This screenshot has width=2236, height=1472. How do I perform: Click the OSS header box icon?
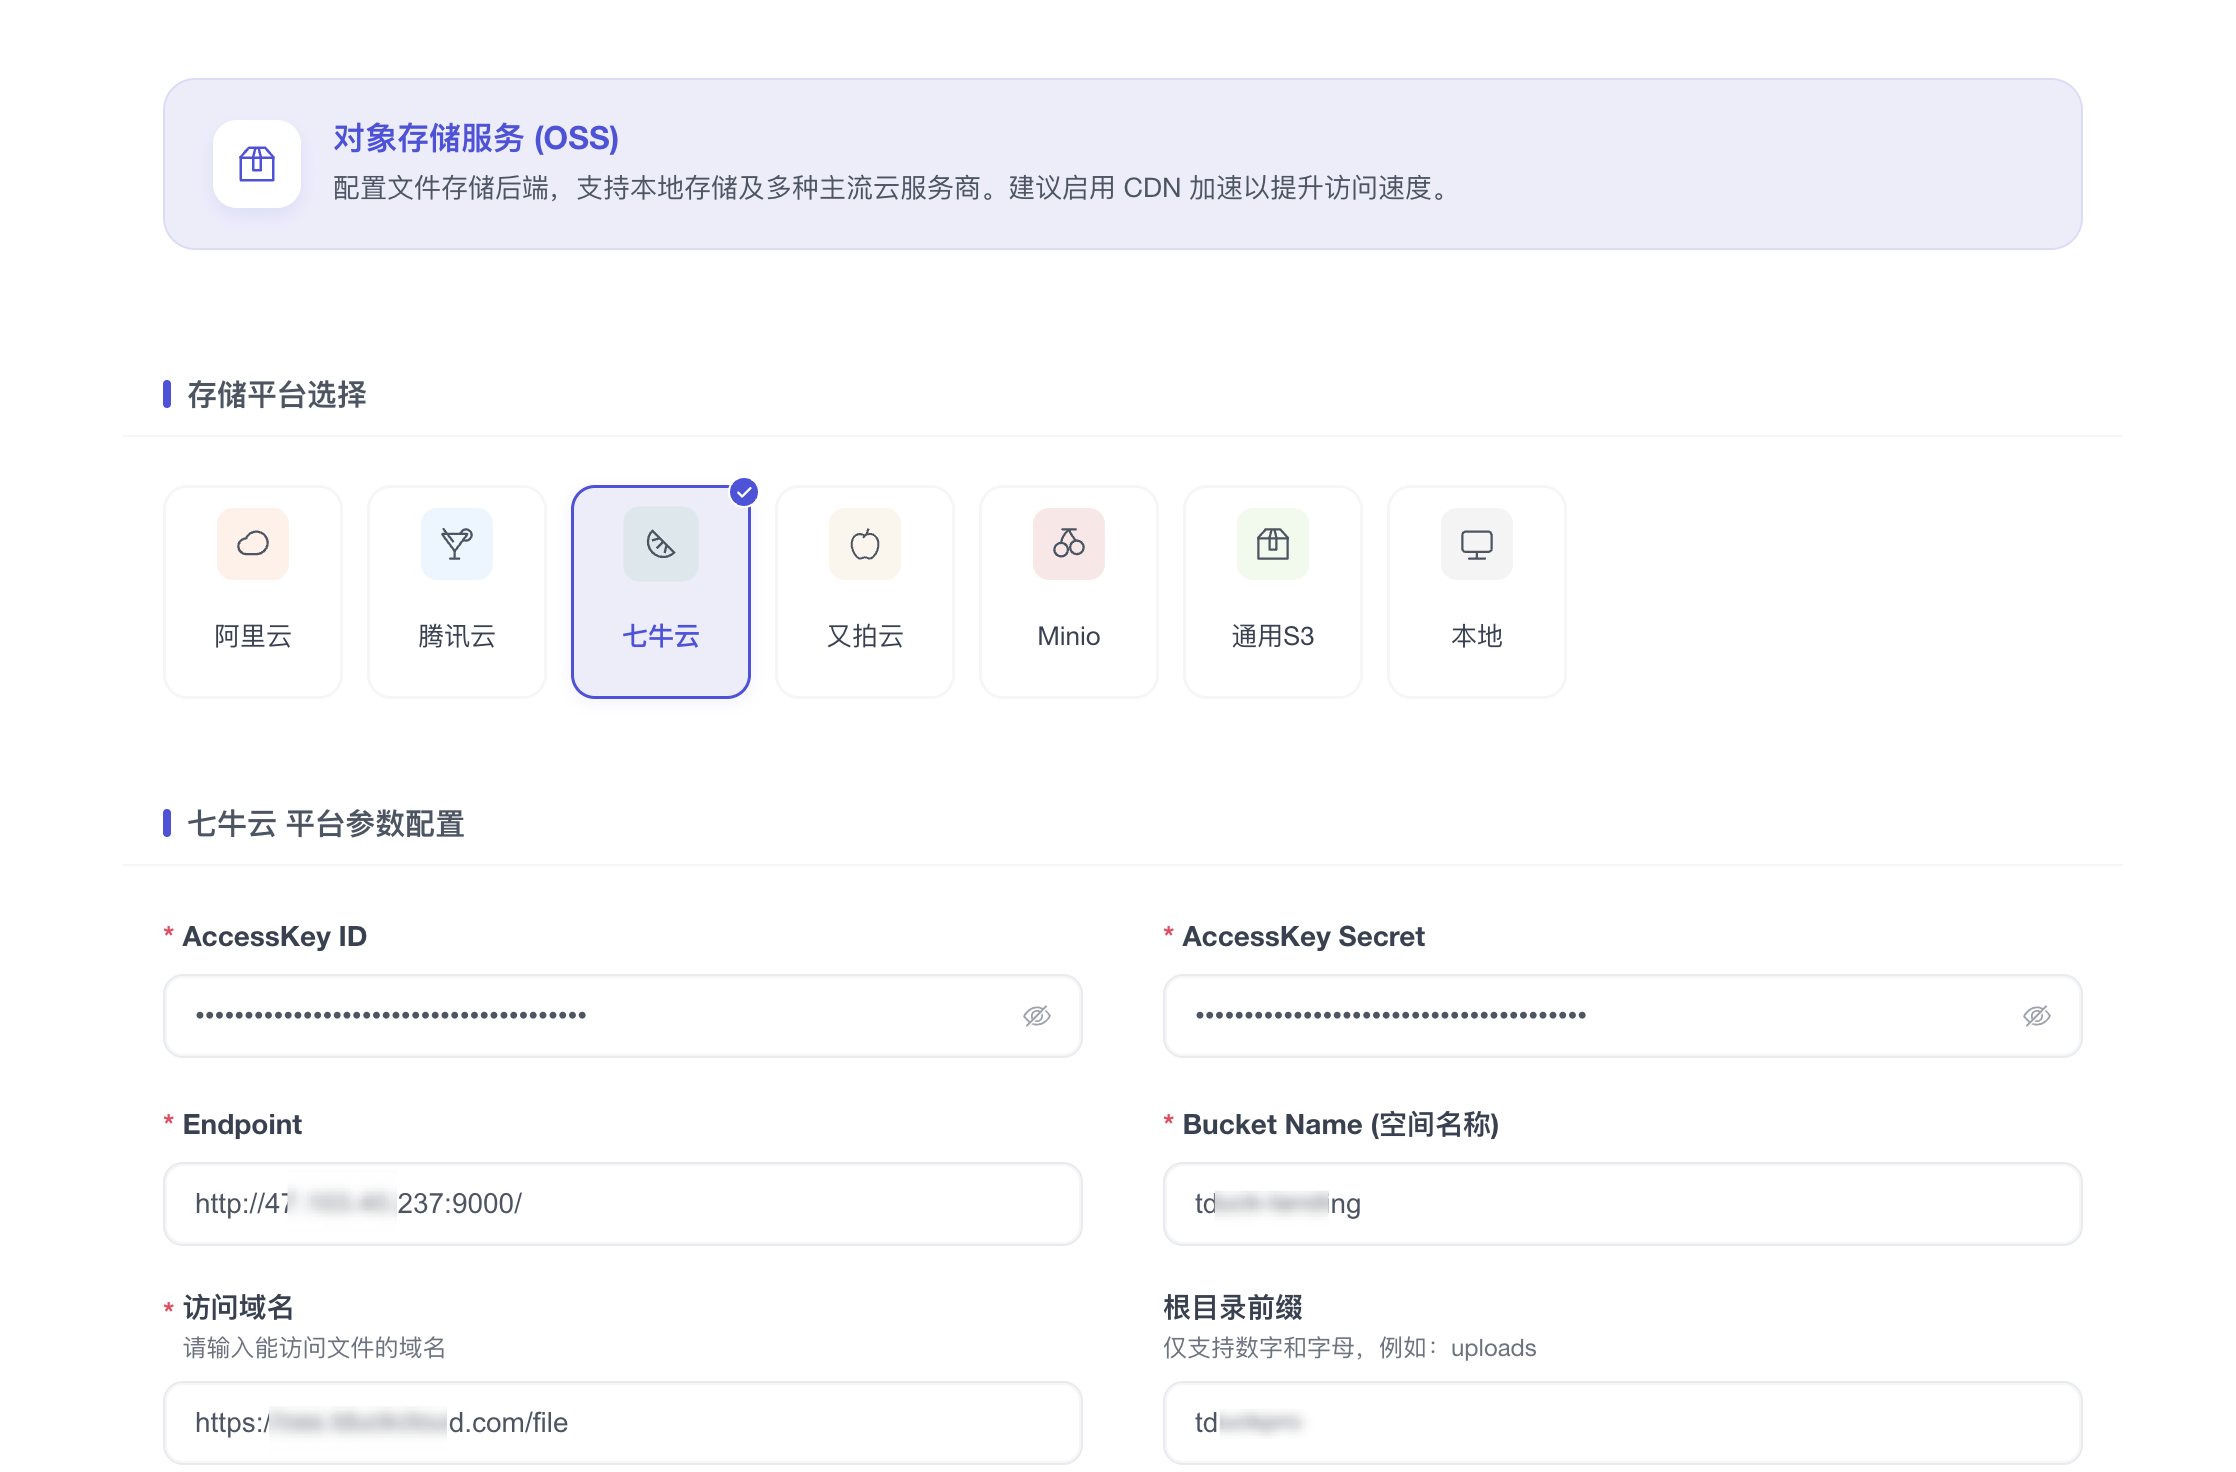257,164
